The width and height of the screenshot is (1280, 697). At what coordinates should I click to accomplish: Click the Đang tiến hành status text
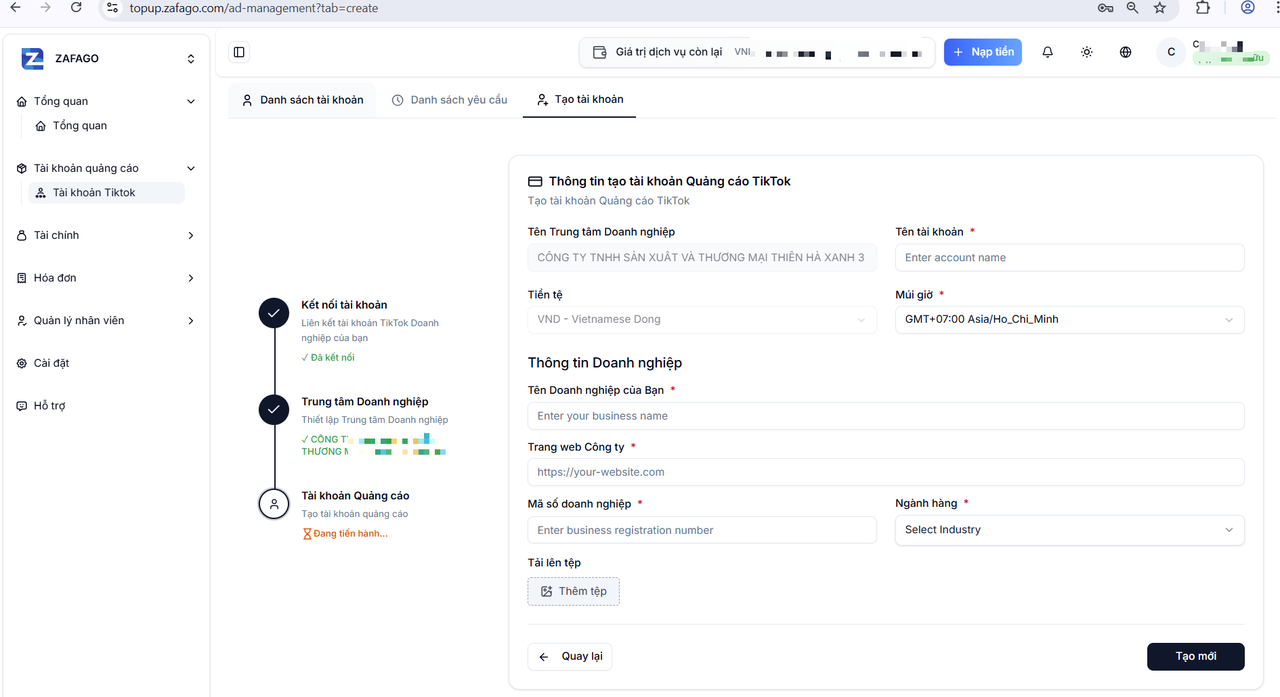[345, 534]
